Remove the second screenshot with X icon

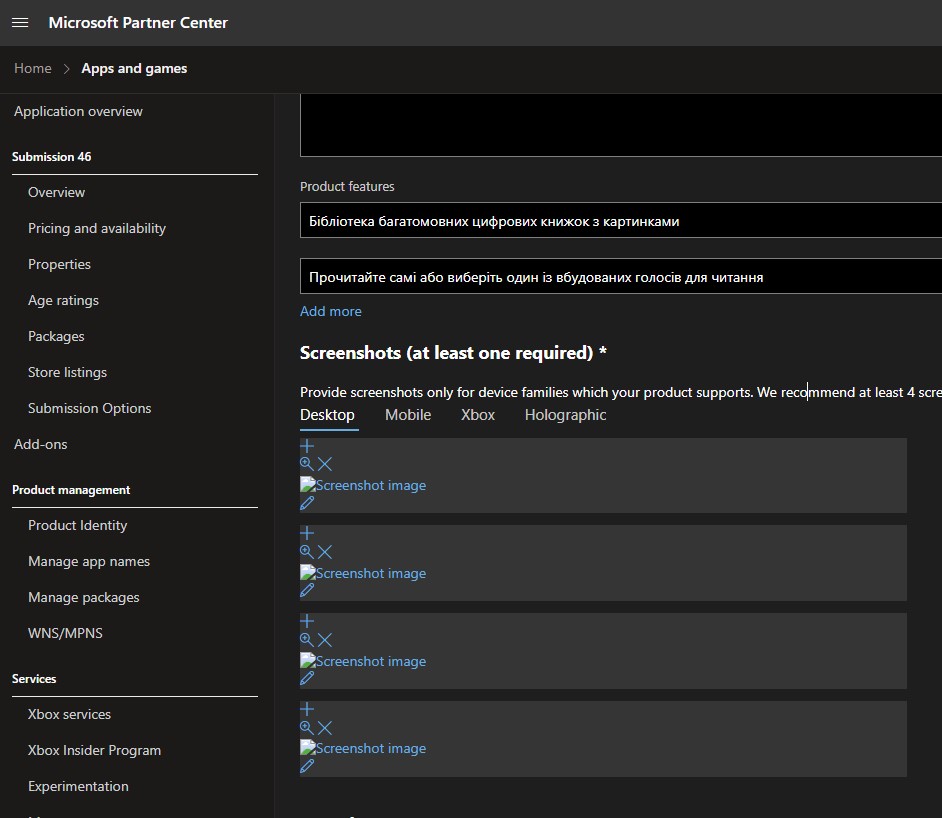click(325, 552)
